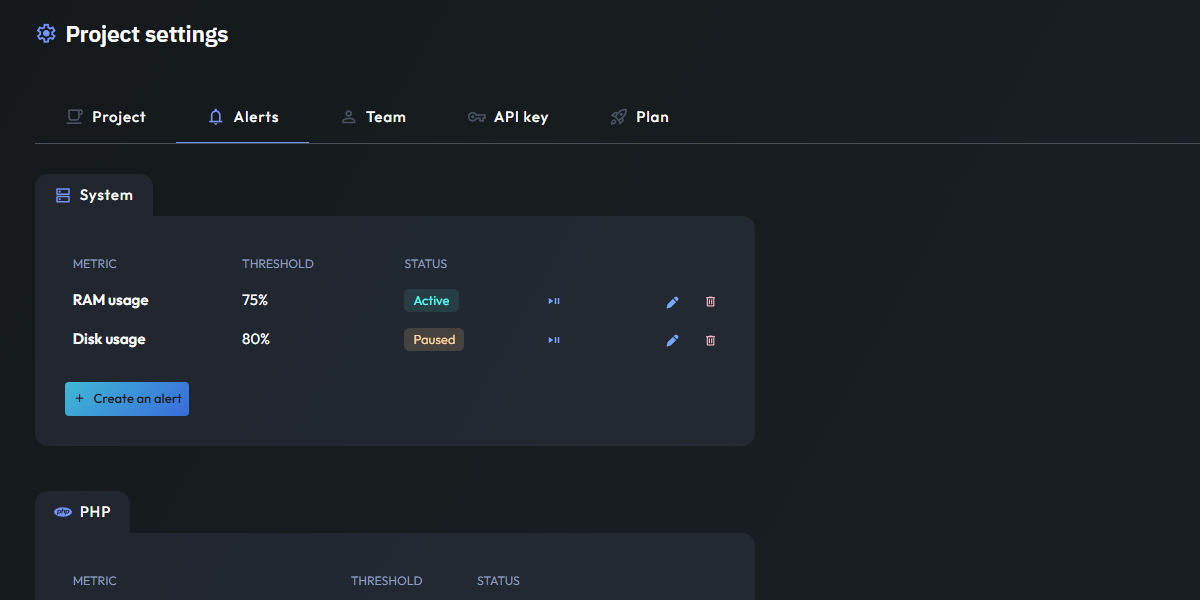Click the Project settings heading
This screenshot has height=600, width=1200.
pyautogui.click(x=147, y=34)
